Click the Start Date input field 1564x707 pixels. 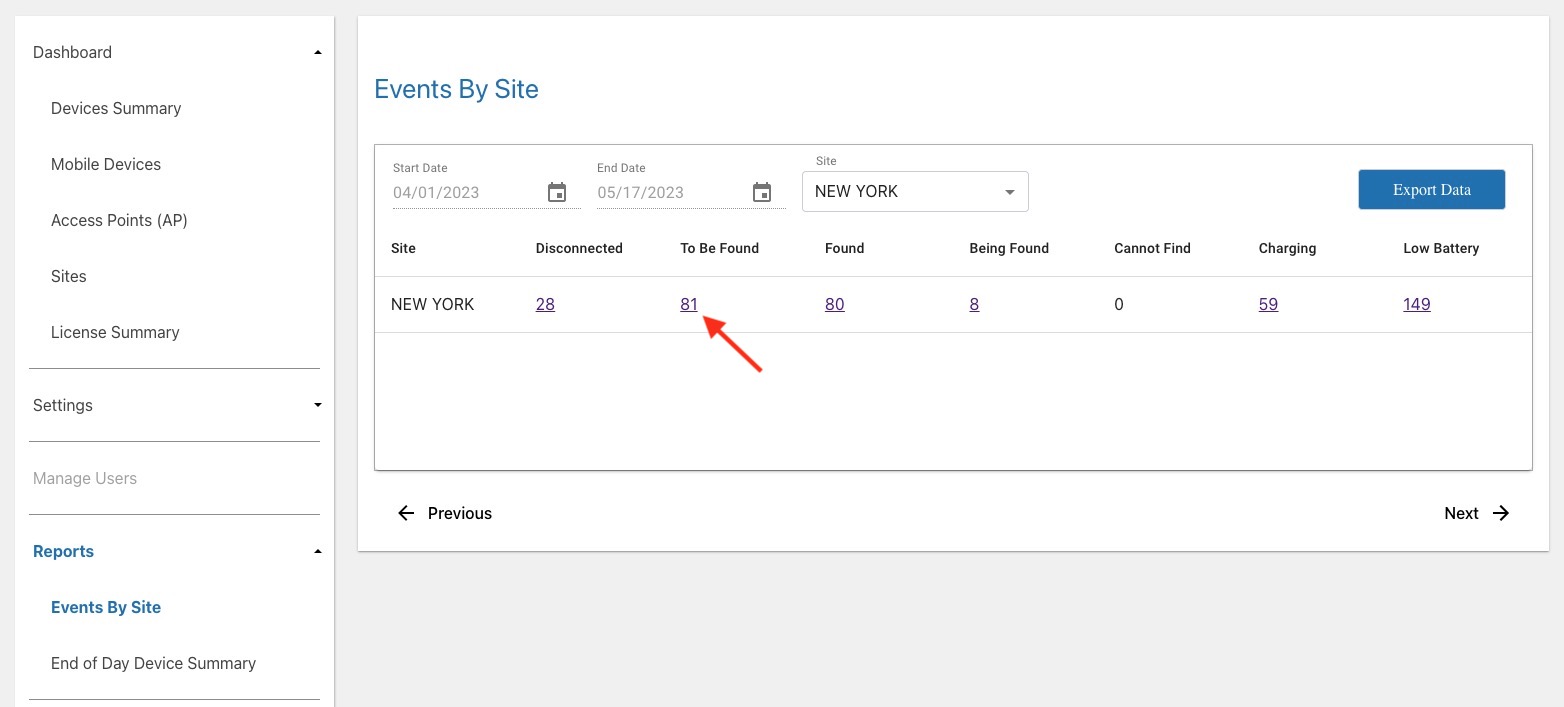466,192
